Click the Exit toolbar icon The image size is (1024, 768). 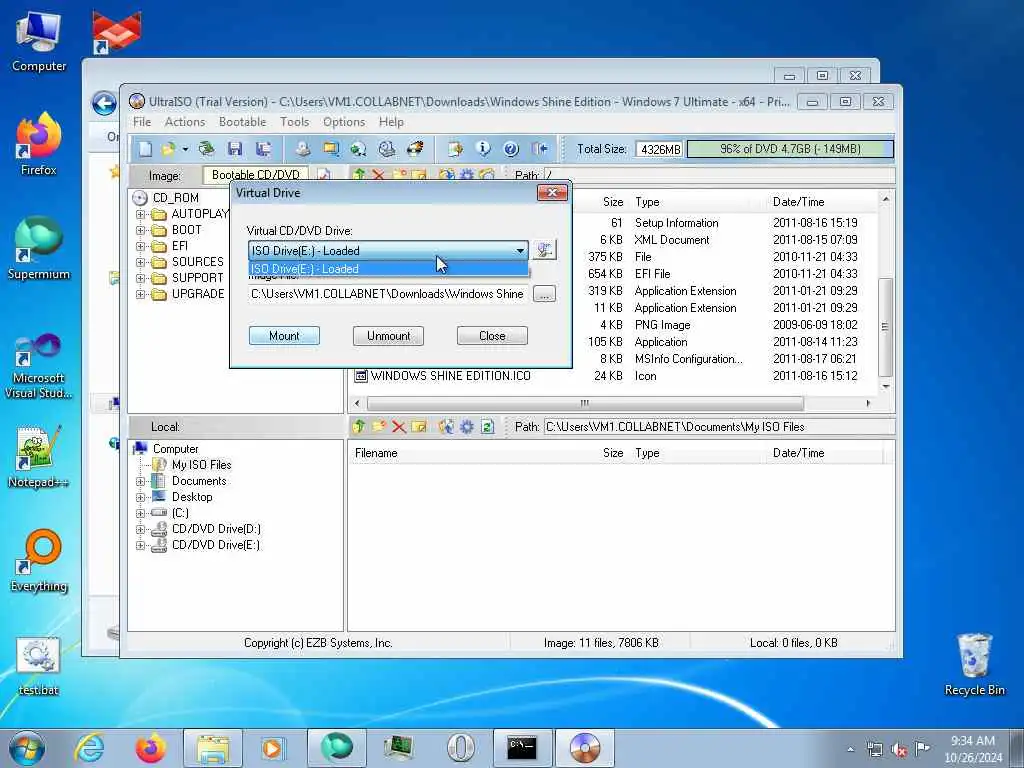(x=539, y=149)
